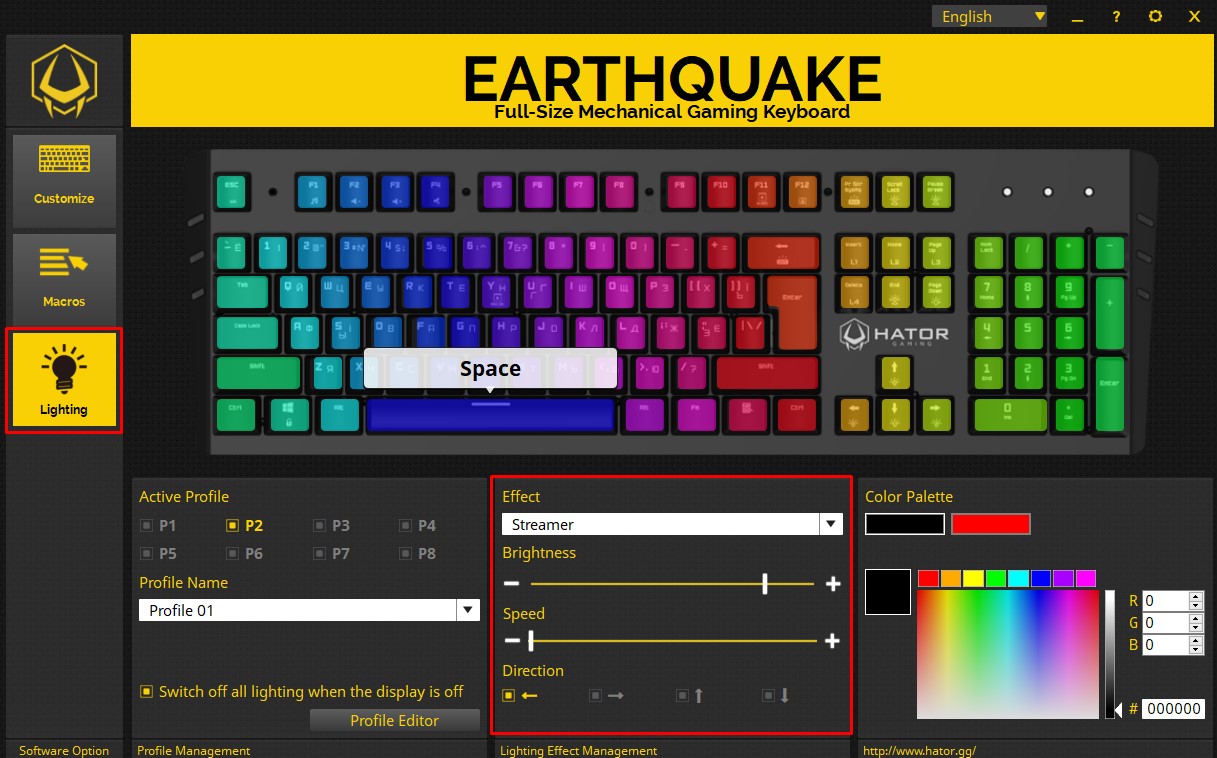This screenshot has height=758, width=1217.
Task: Click the Speed slider track
Action: coord(672,641)
